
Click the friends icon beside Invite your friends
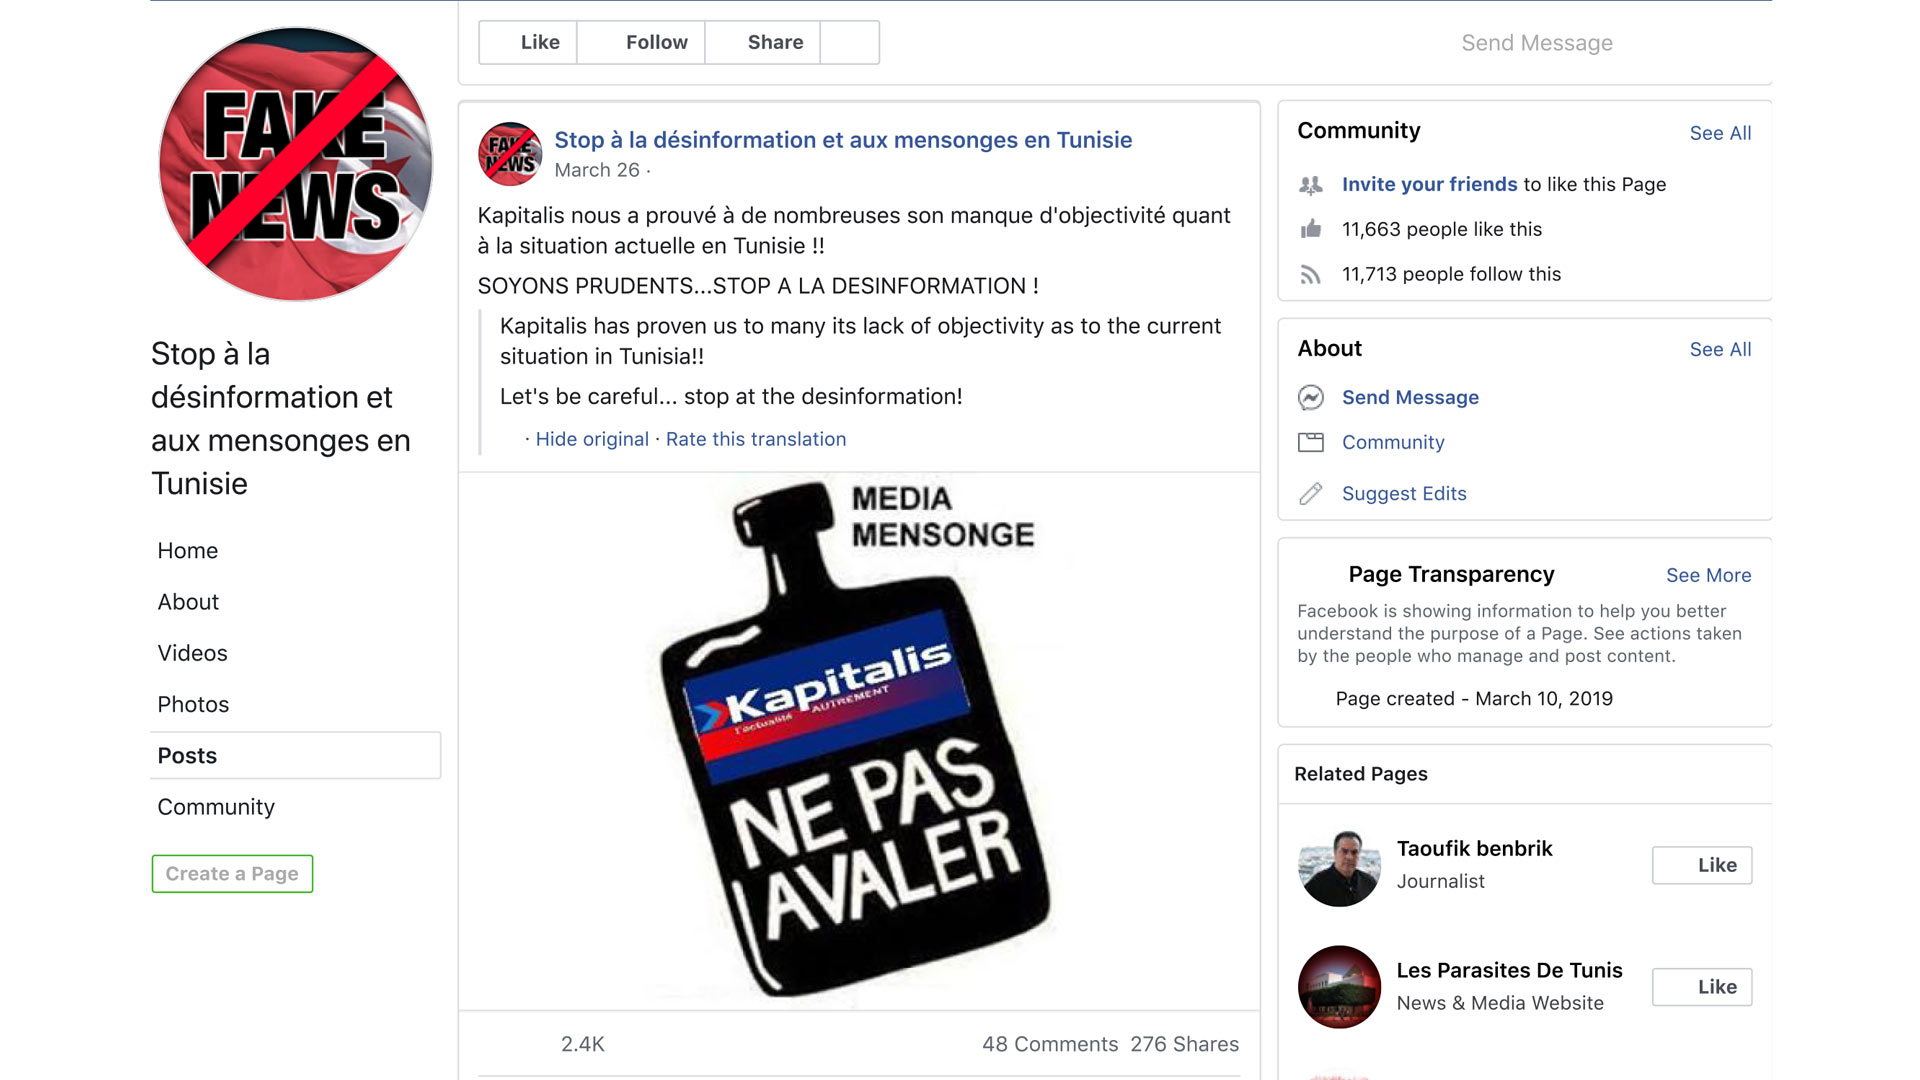click(x=1310, y=185)
